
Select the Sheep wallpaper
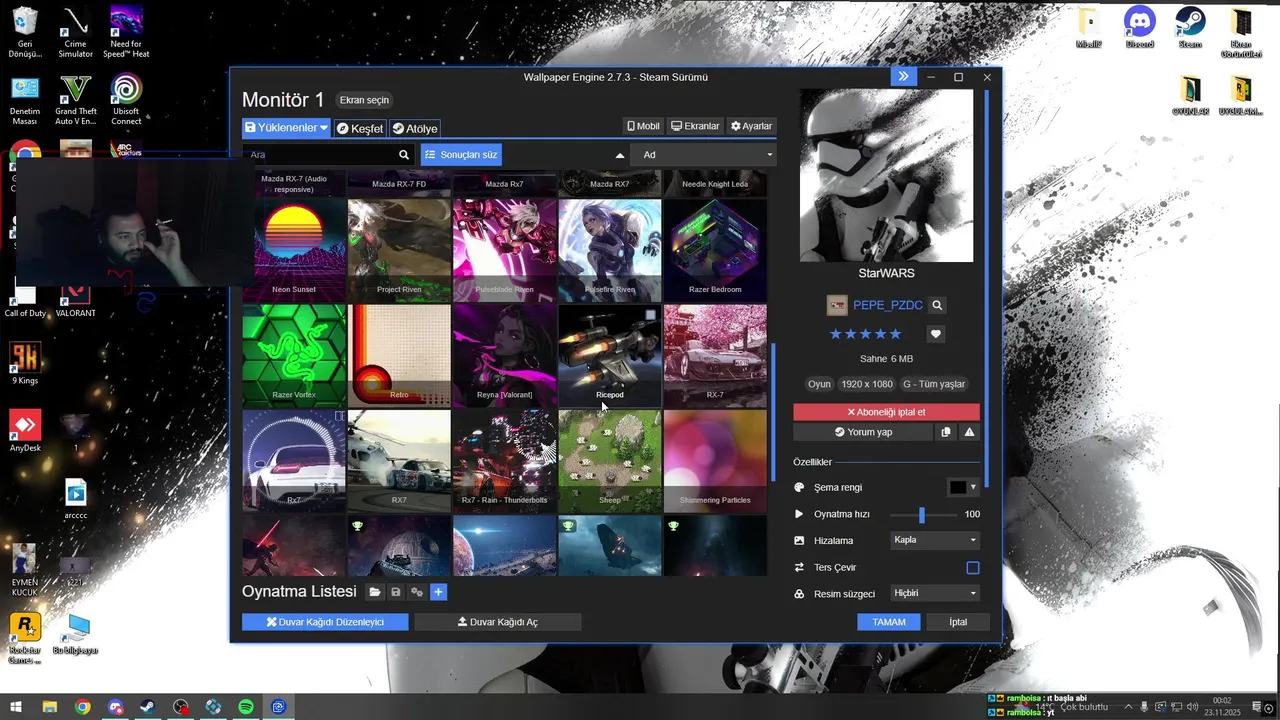tap(610, 460)
